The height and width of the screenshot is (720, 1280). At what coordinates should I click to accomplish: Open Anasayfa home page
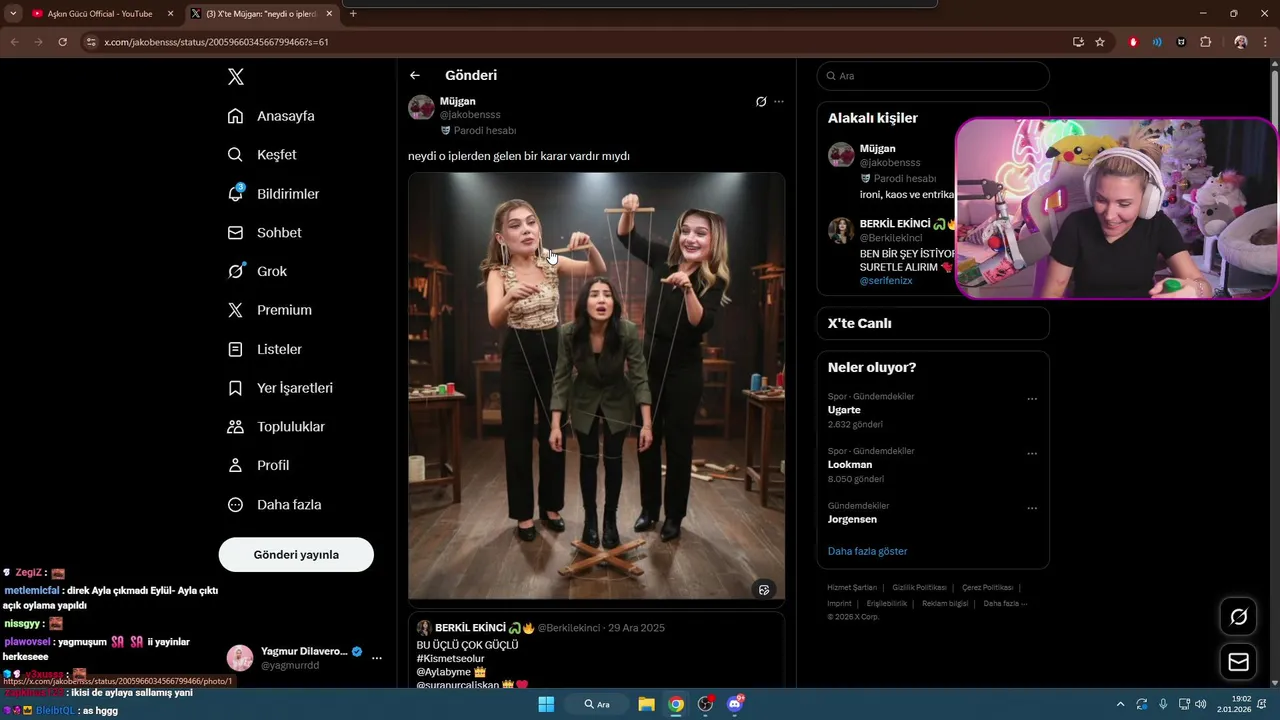point(271,116)
